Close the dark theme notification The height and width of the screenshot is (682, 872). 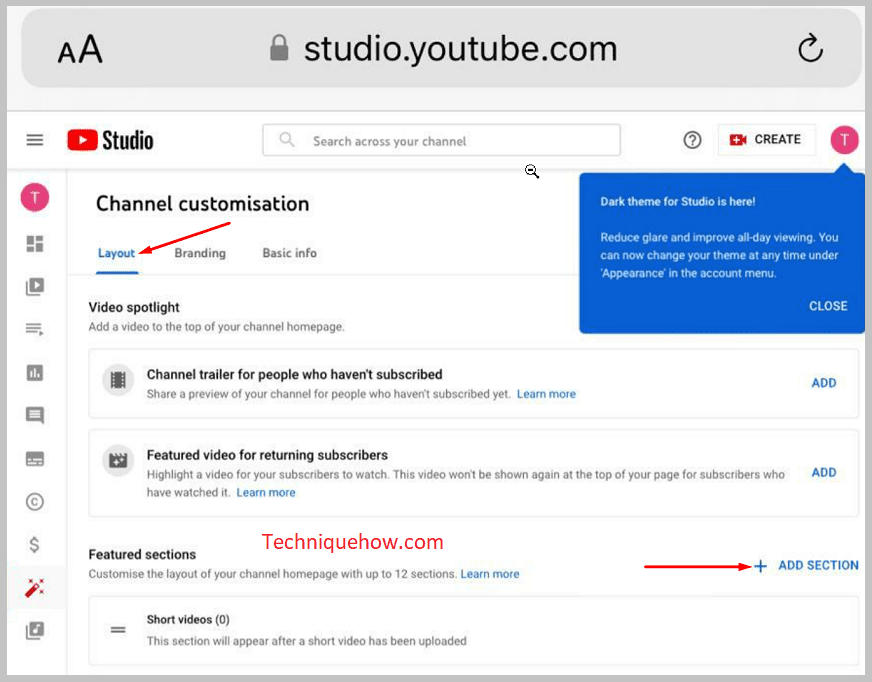tap(828, 306)
